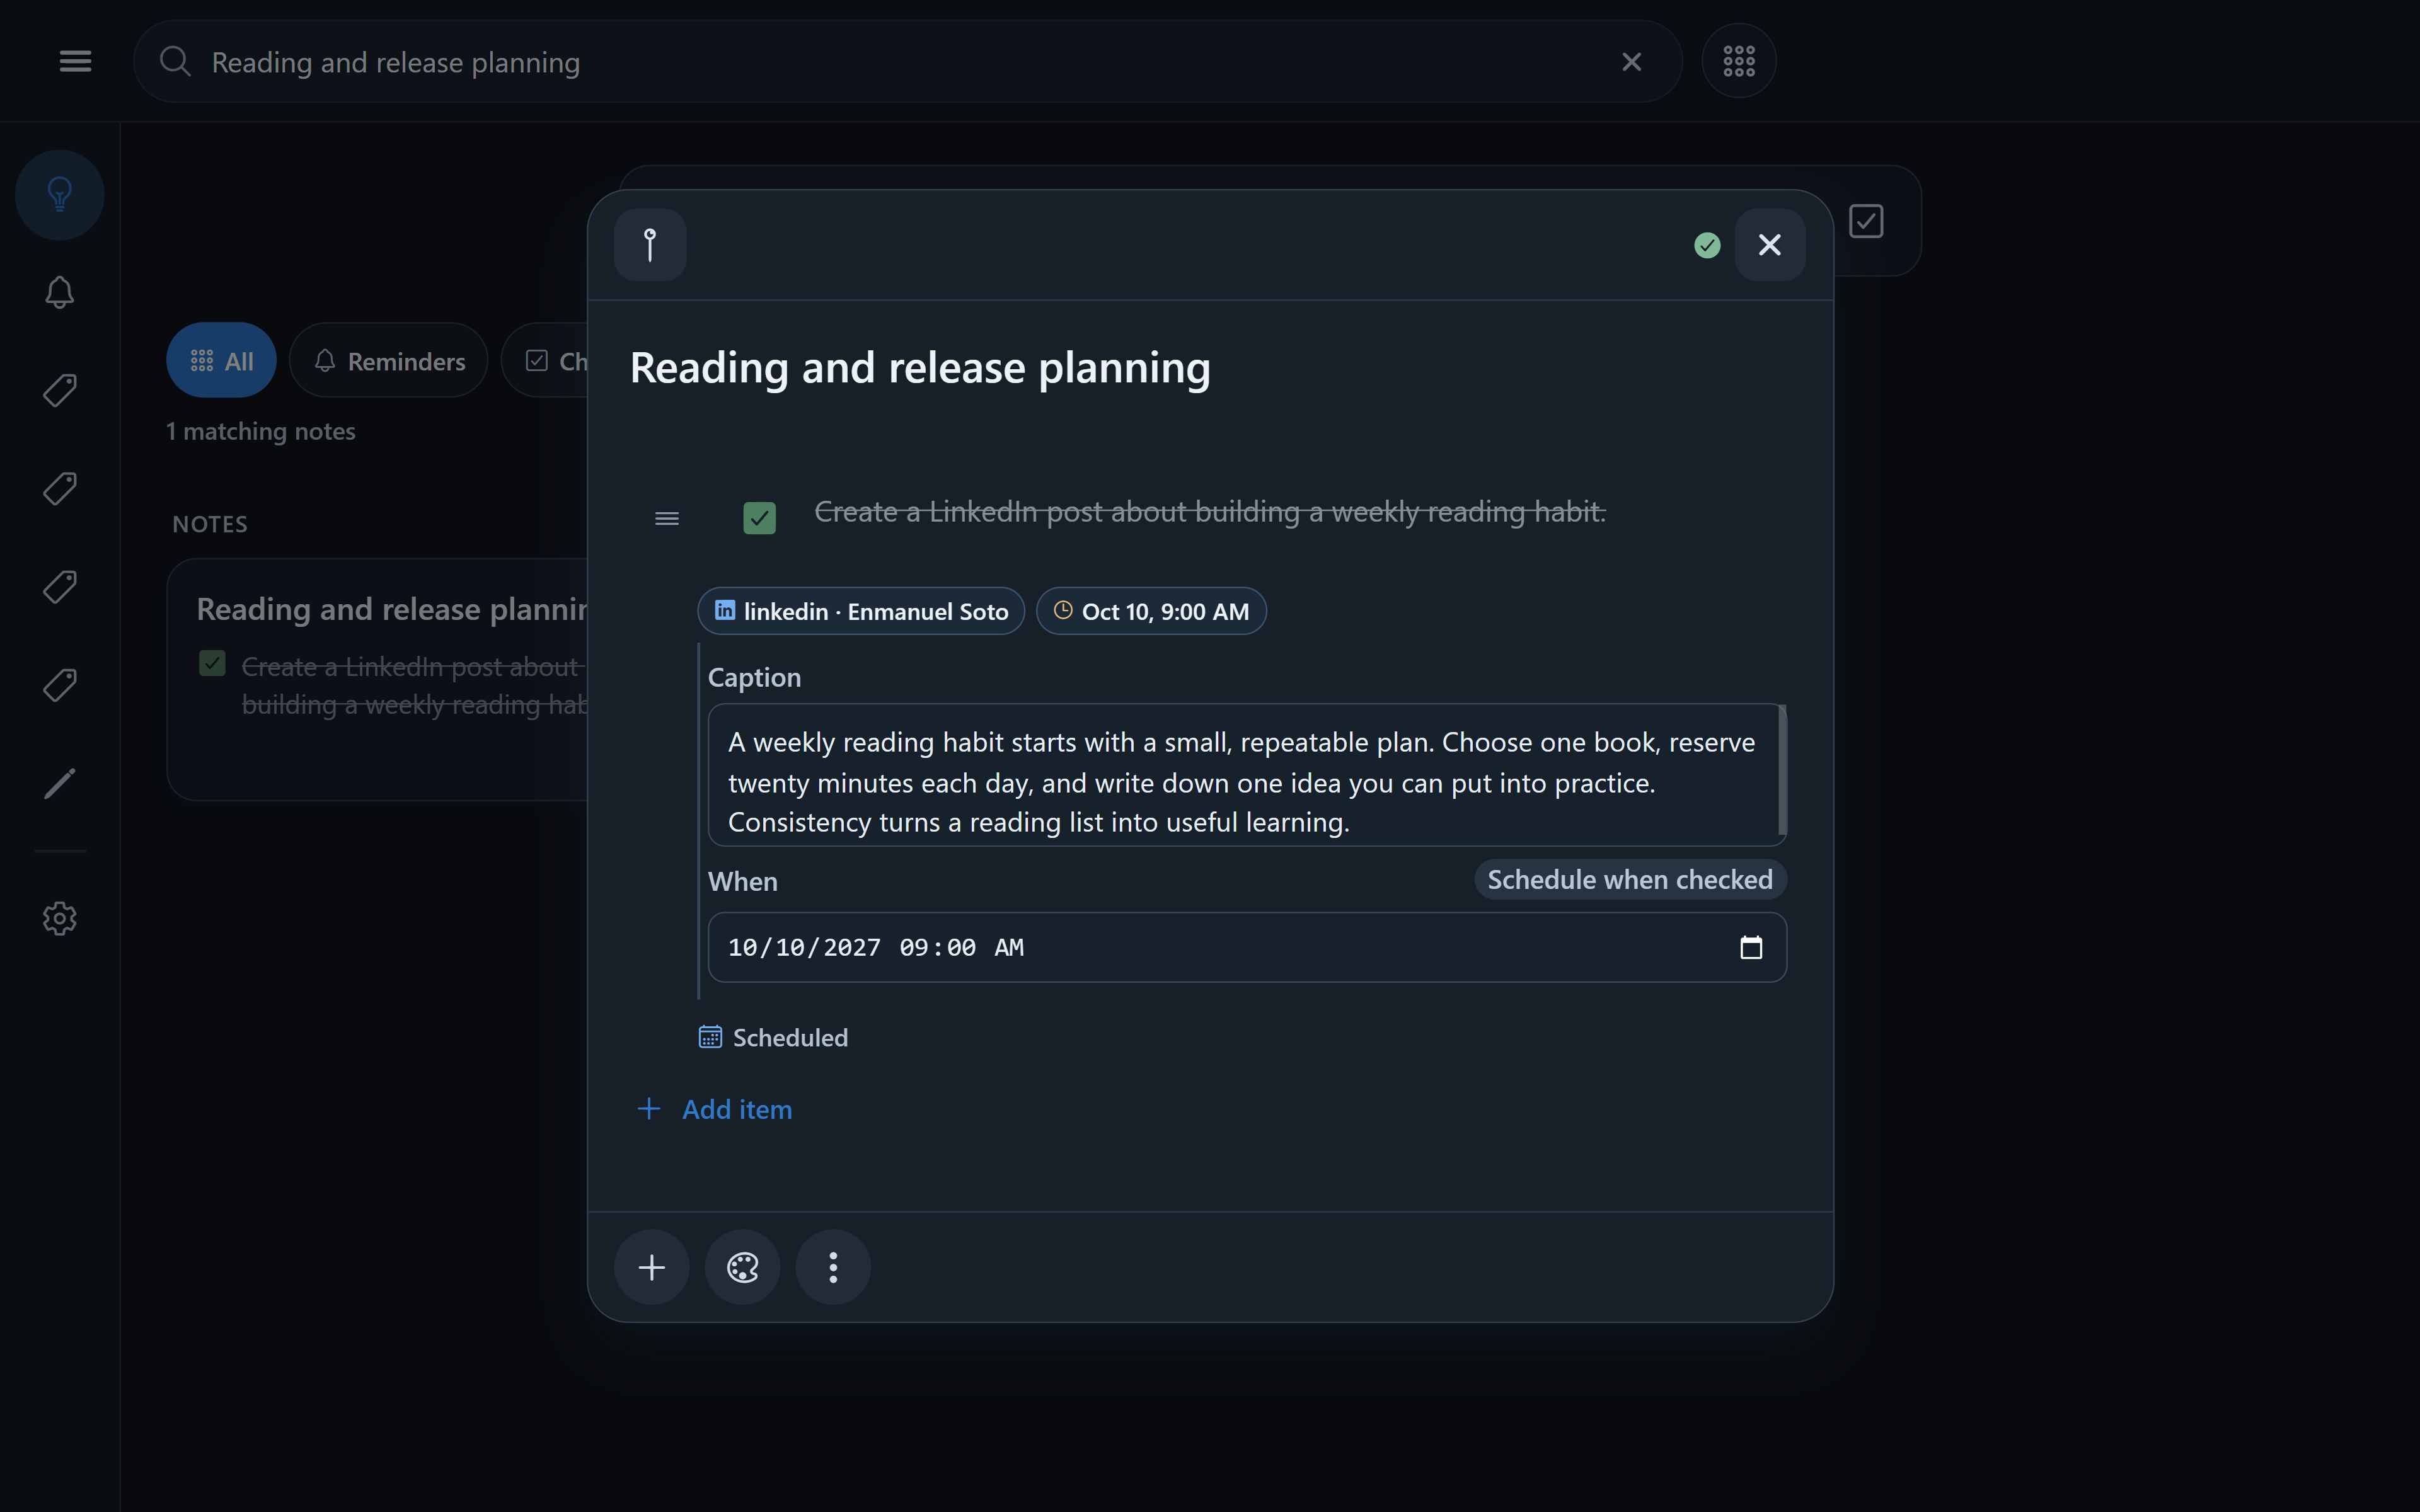Viewport: 2420px width, 1512px height.
Task: Clear the search query with X
Action: (1631, 62)
